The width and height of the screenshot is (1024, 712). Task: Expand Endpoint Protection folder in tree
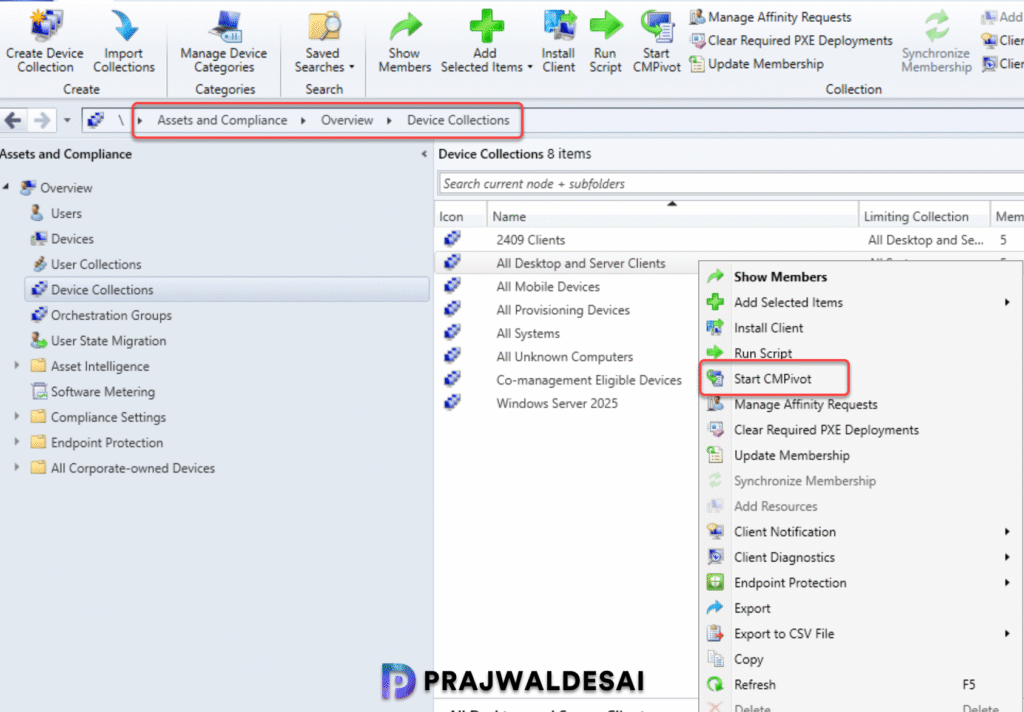(17, 442)
